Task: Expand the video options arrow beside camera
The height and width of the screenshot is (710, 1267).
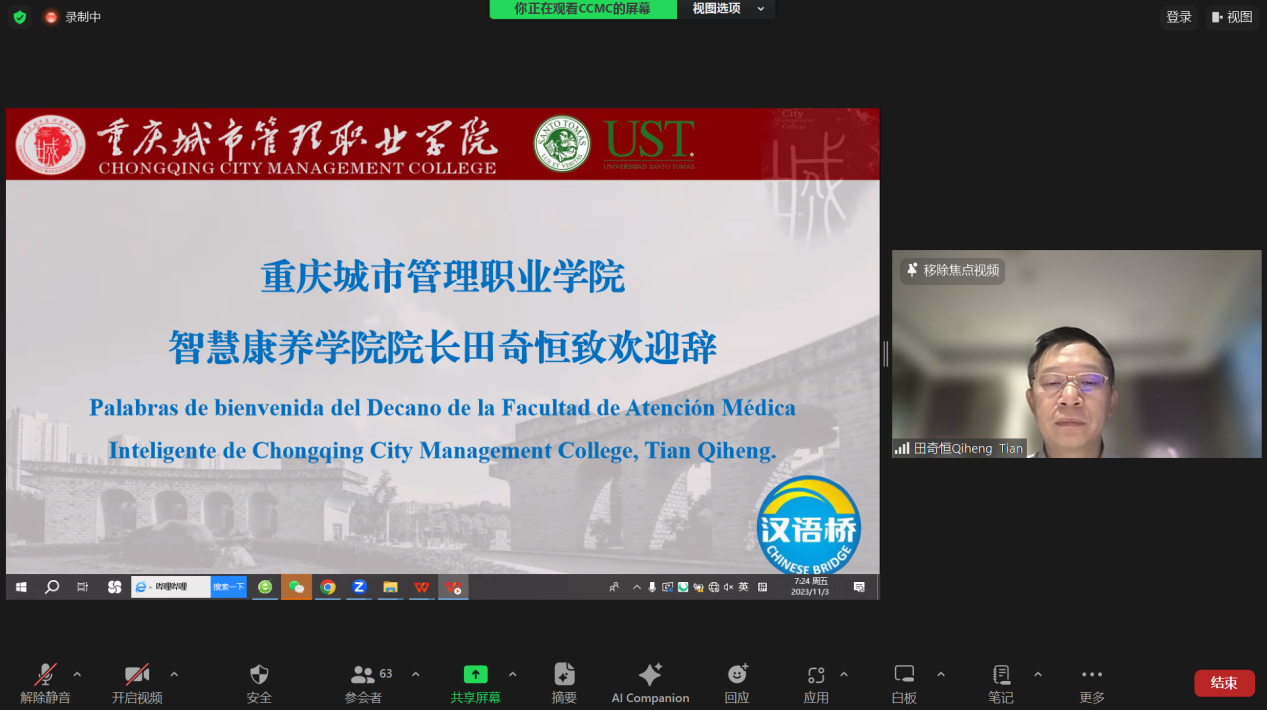Action: tap(174, 674)
